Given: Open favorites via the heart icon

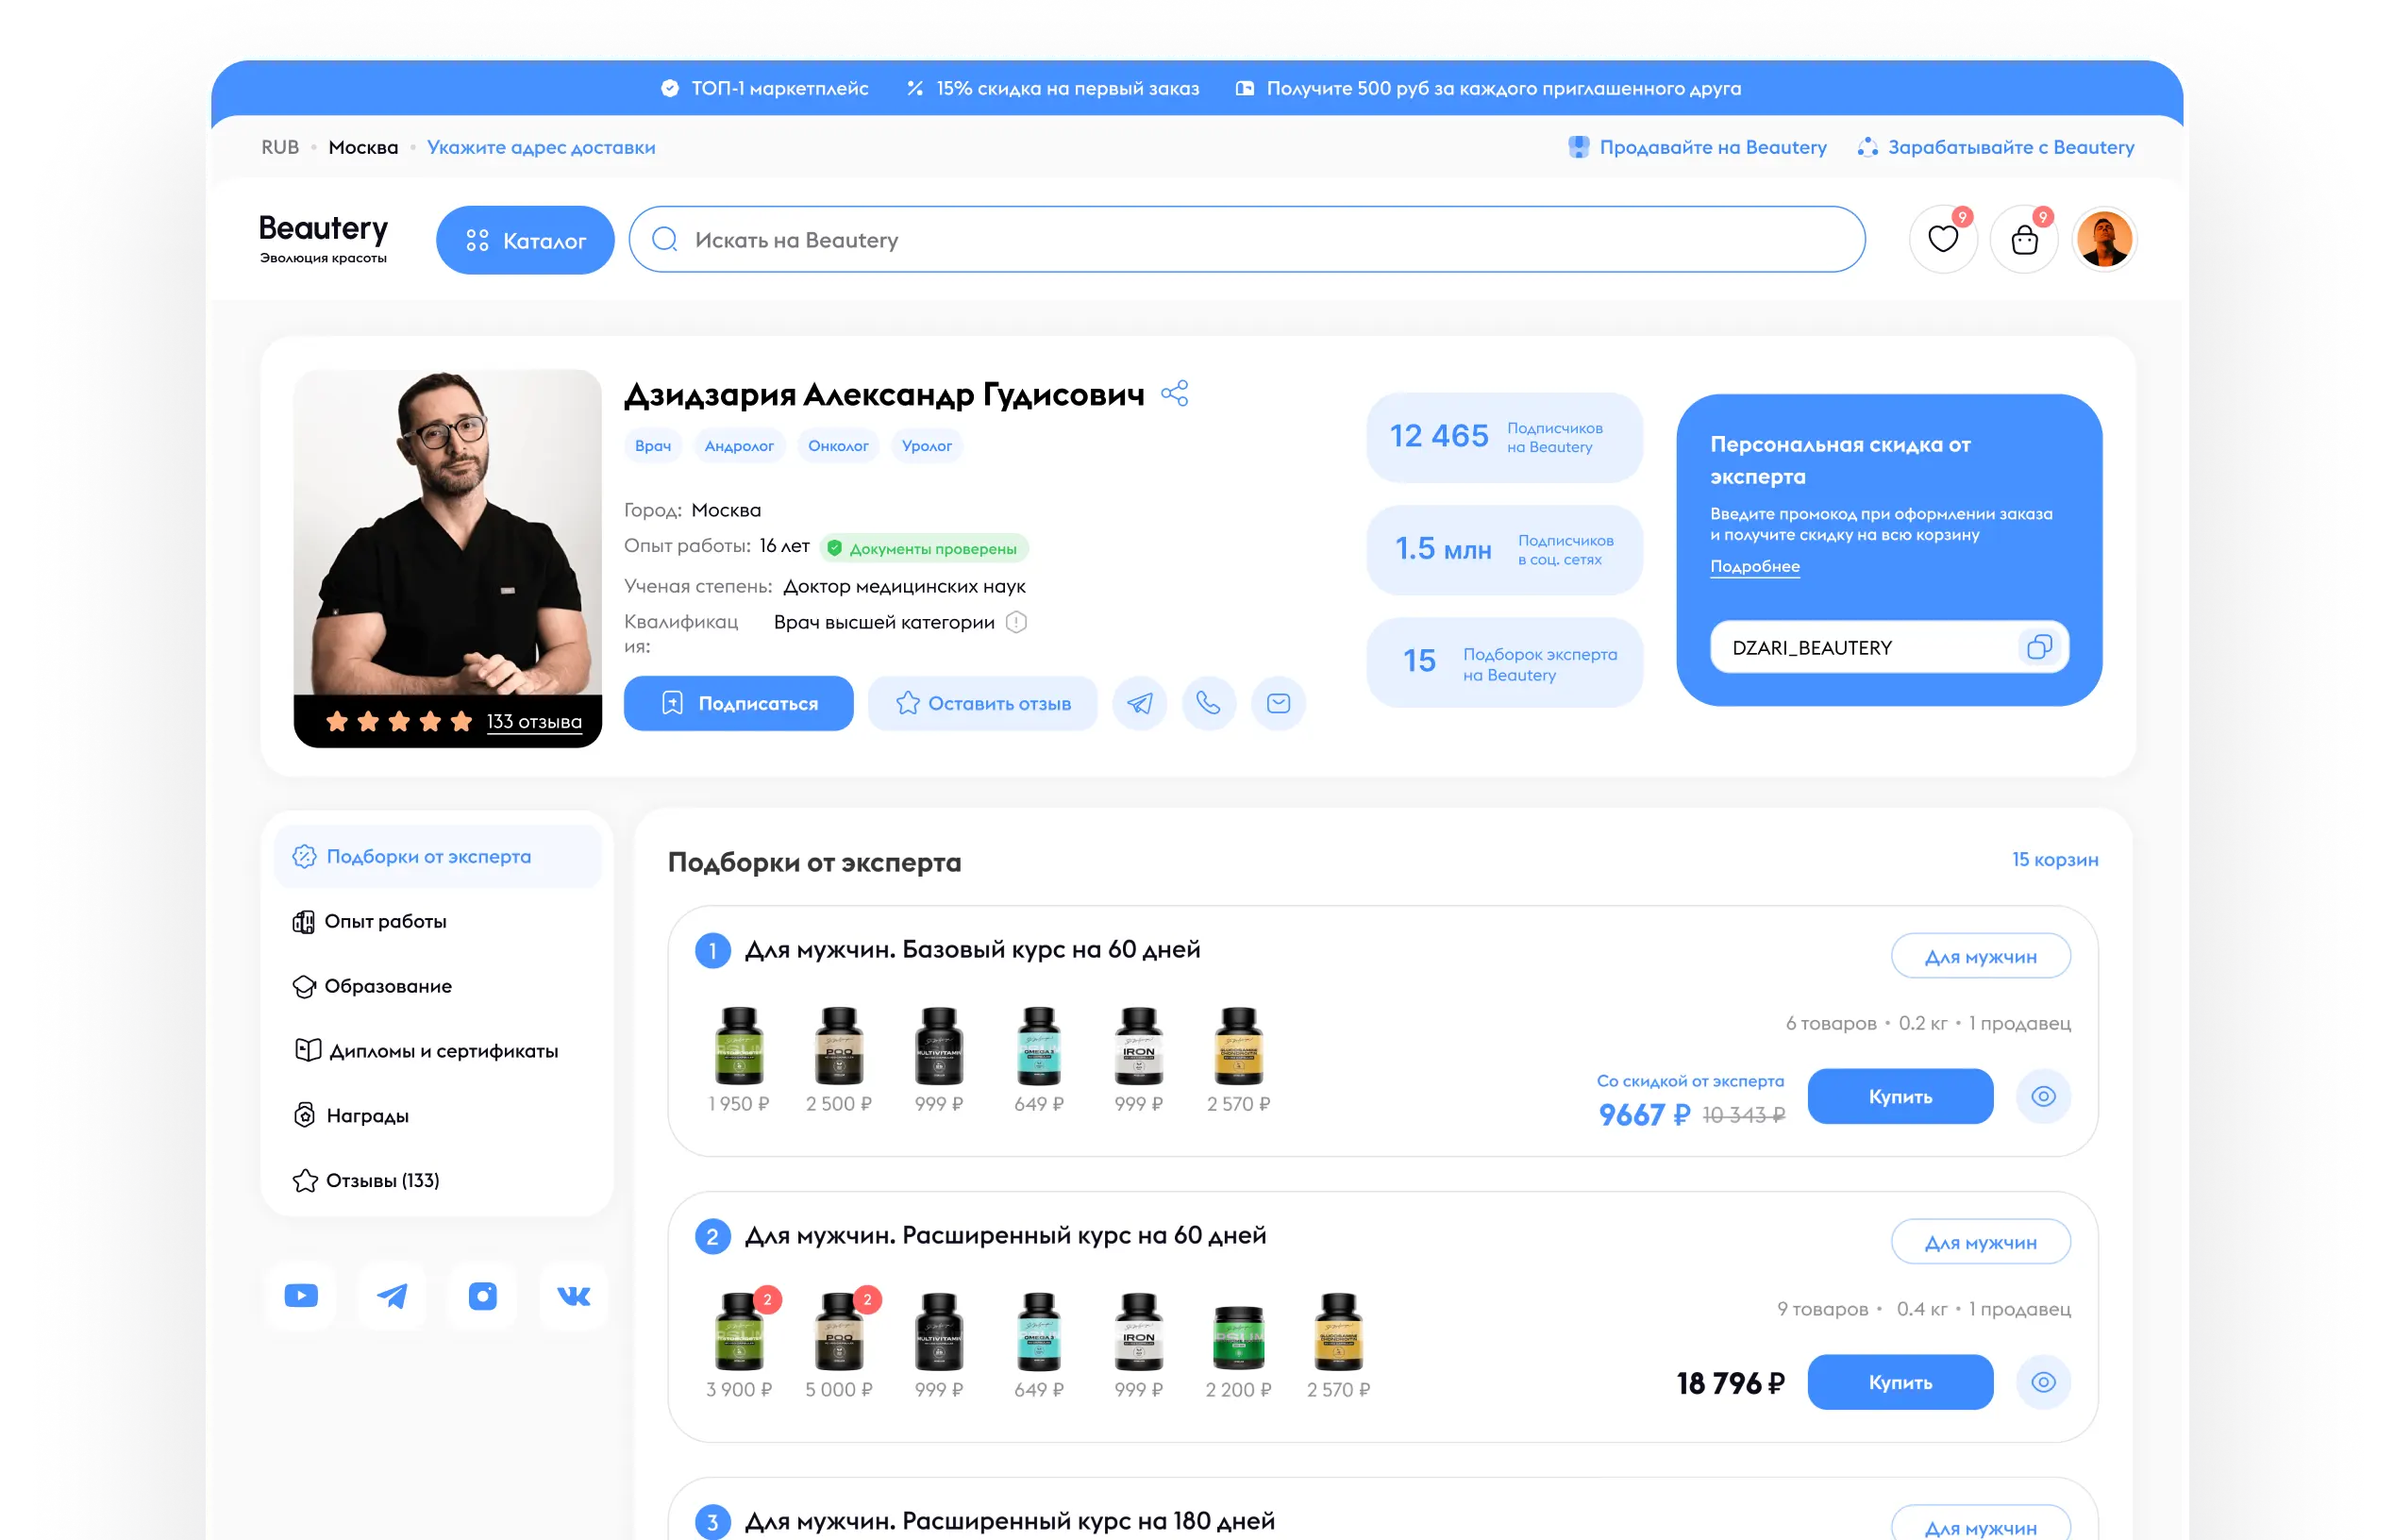Looking at the screenshot, I should (x=1942, y=239).
